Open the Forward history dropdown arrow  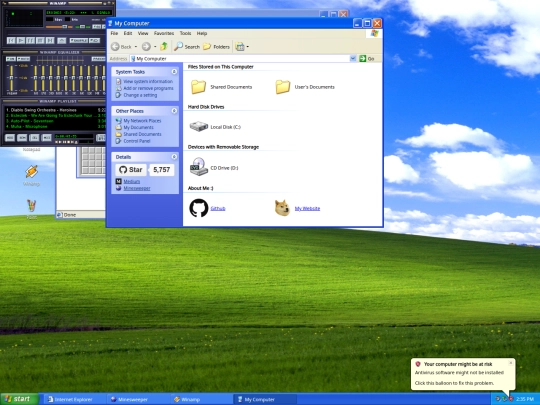click(x=155, y=46)
